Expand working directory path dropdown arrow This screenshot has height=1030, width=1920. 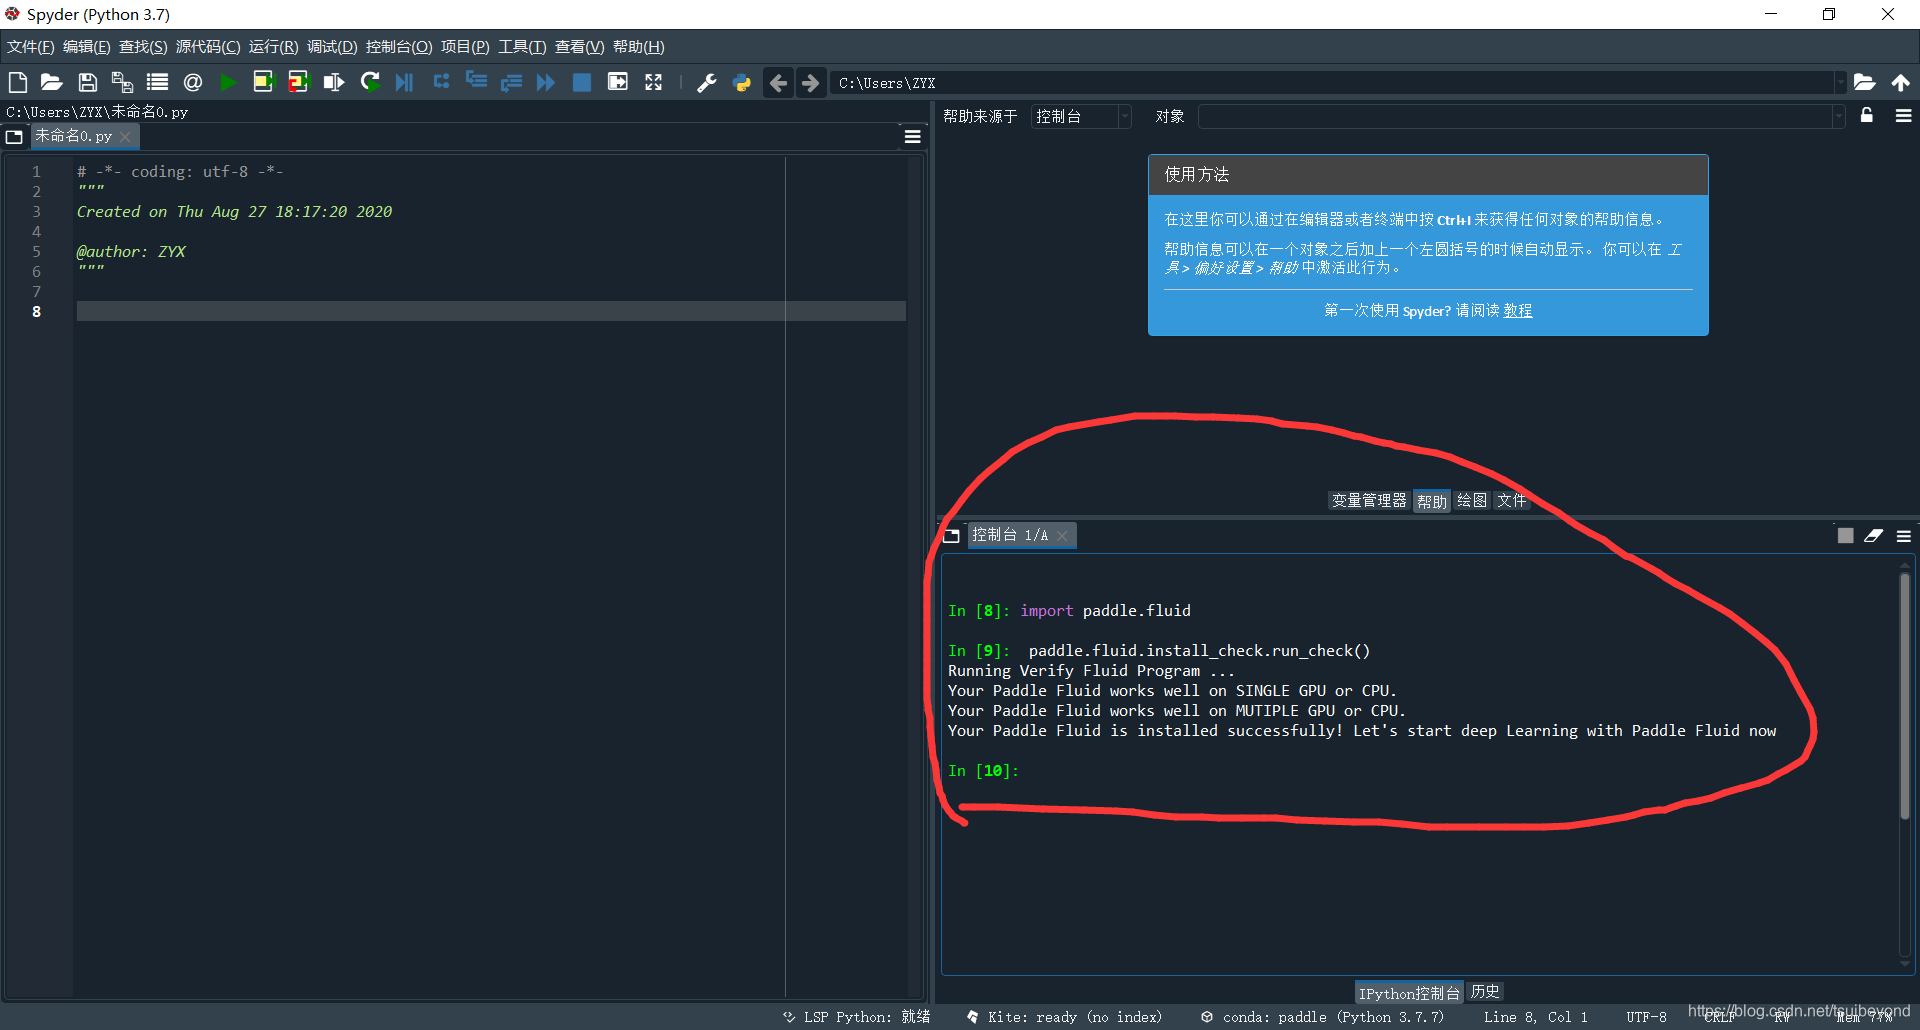(1839, 83)
